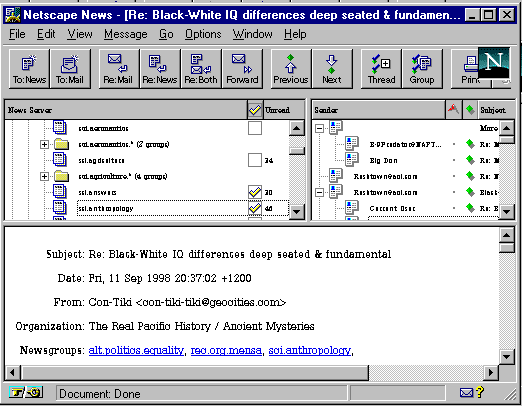Screen dimensions: 522x407
Task: Open the File menu
Action: coord(17,34)
